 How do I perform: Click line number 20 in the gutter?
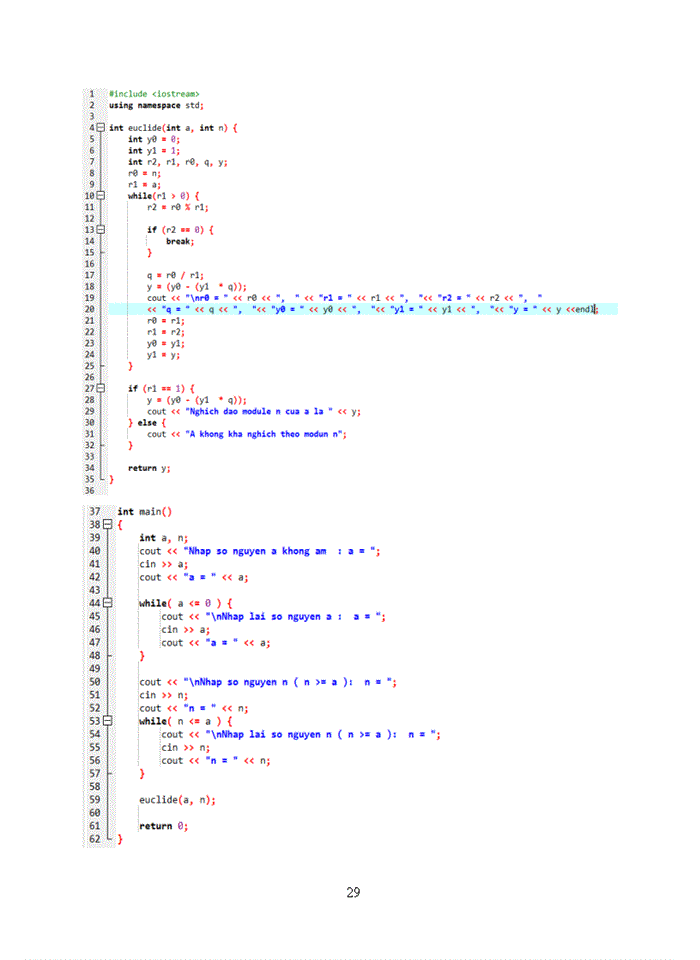(90, 309)
